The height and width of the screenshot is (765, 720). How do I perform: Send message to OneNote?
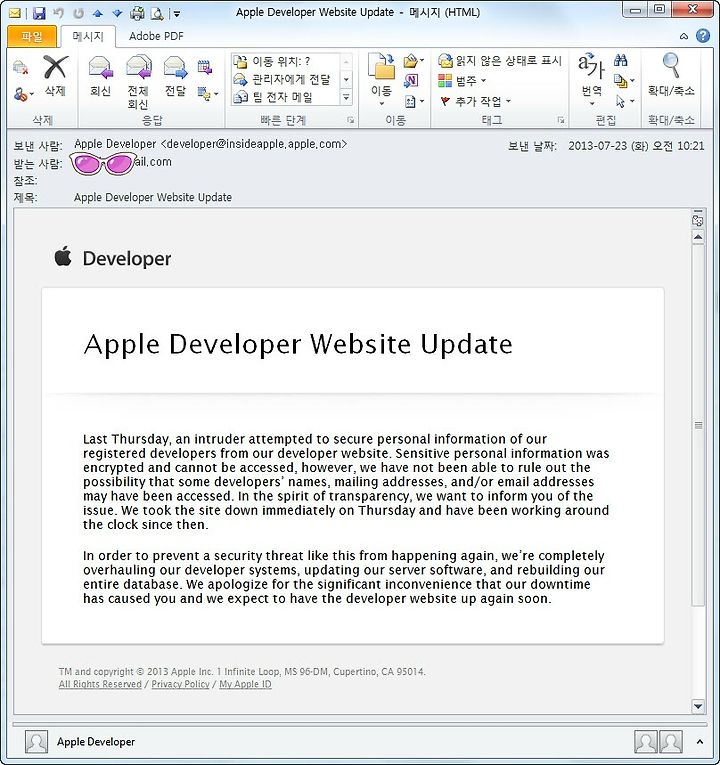coord(411,81)
